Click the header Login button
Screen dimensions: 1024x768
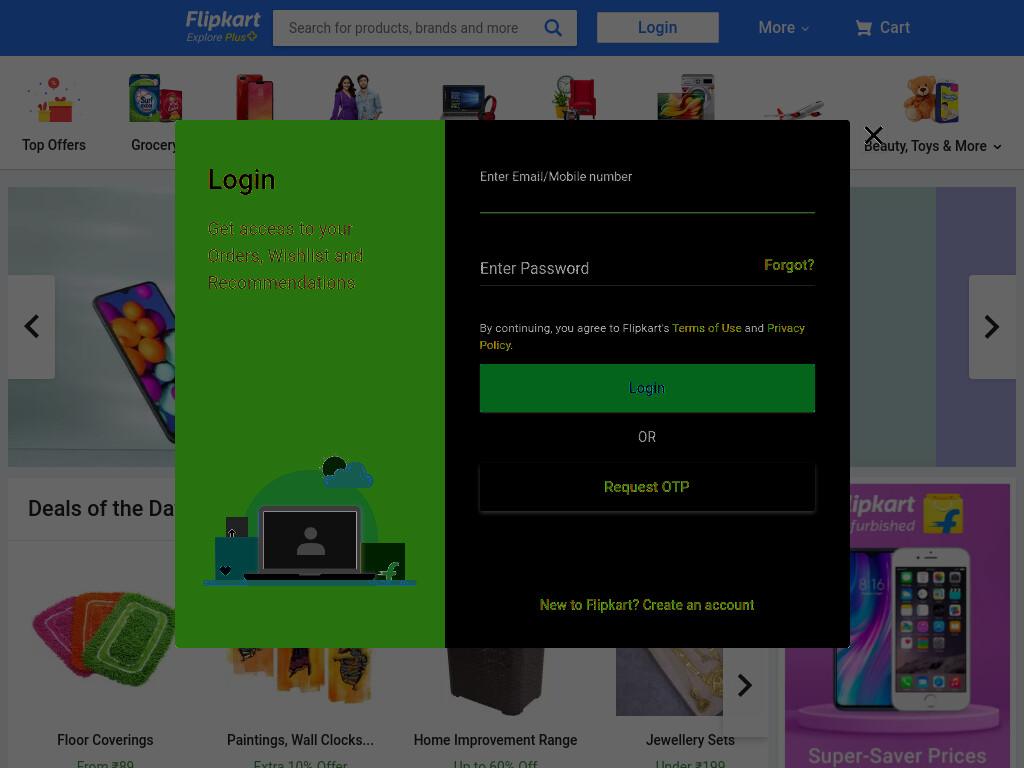pos(658,27)
